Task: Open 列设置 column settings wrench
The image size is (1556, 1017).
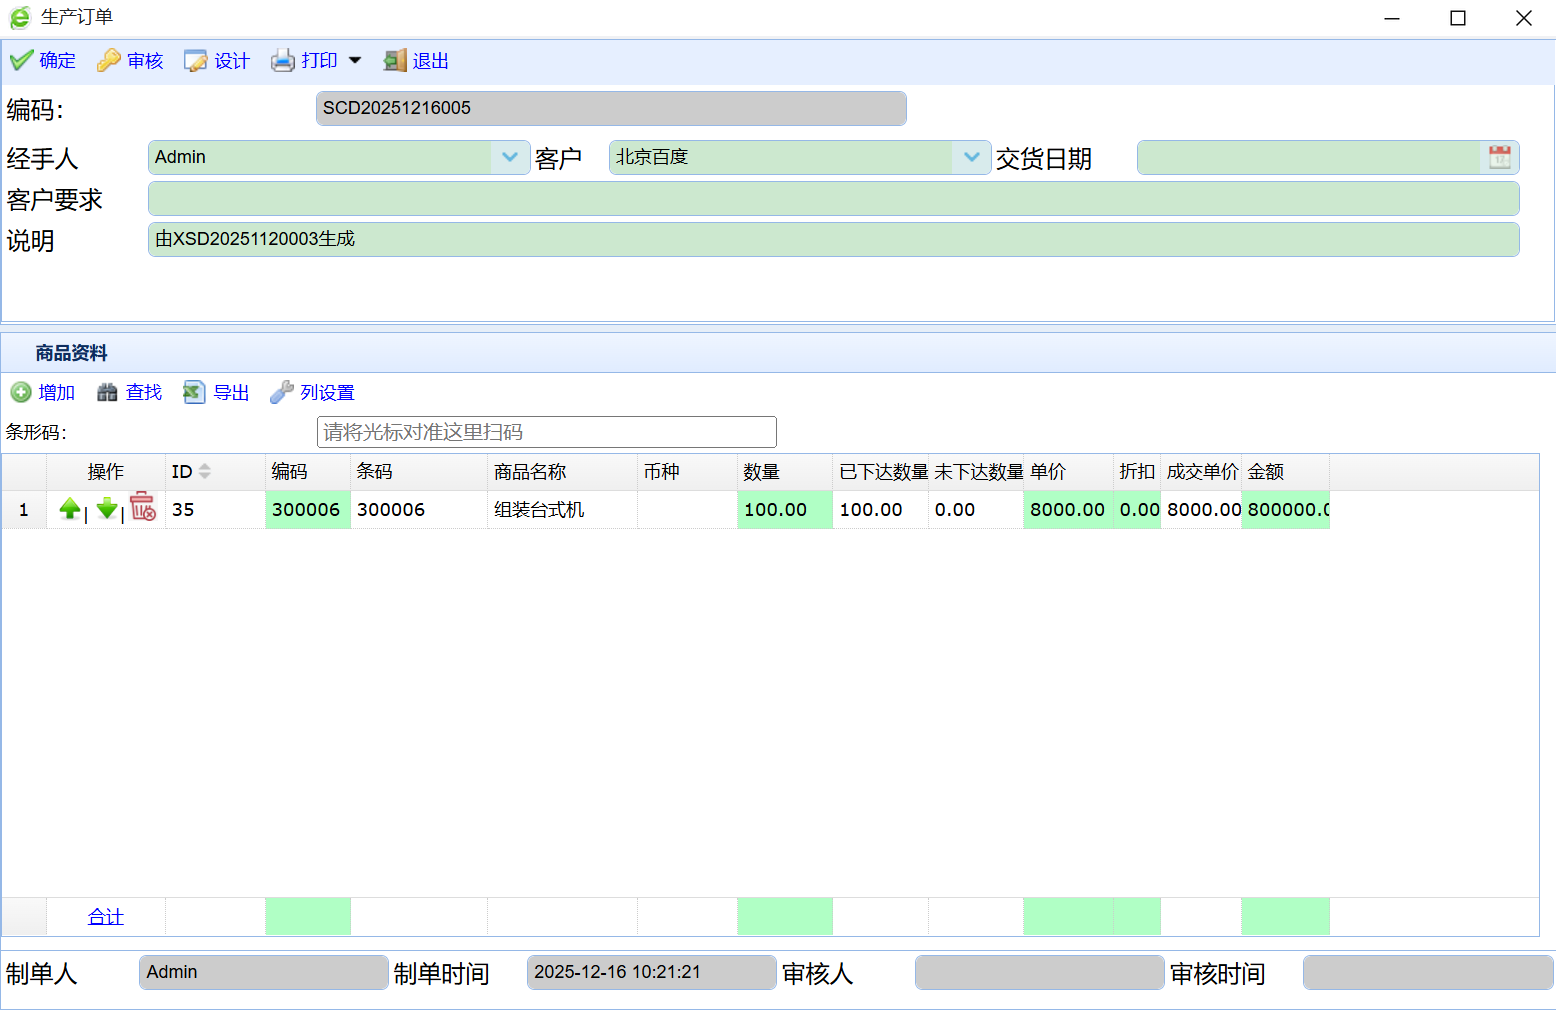Action: point(282,393)
